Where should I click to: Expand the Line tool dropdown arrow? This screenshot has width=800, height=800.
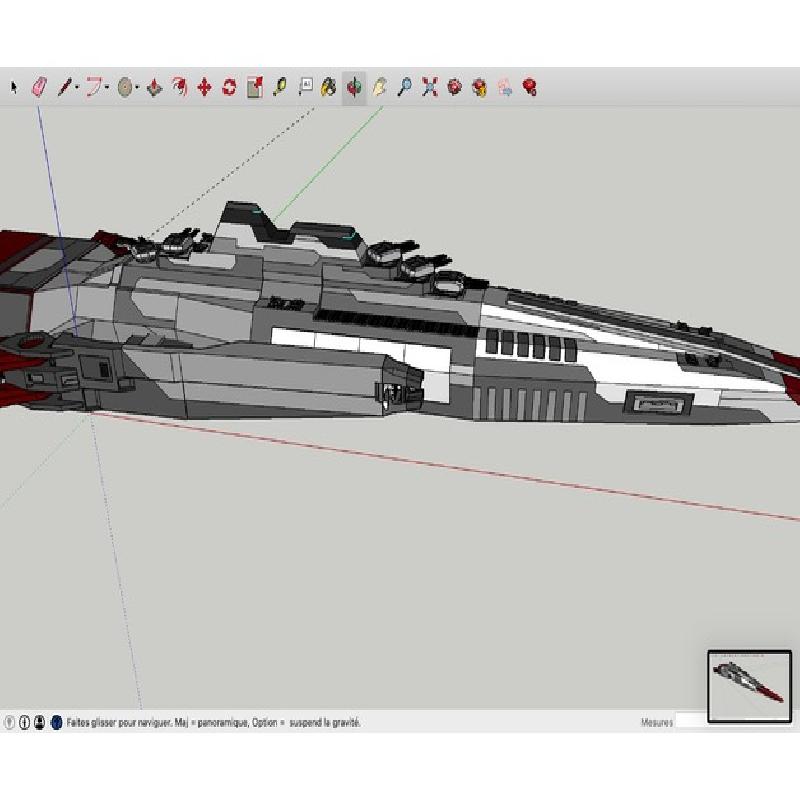pyautogui.click(x=77, y=88)
